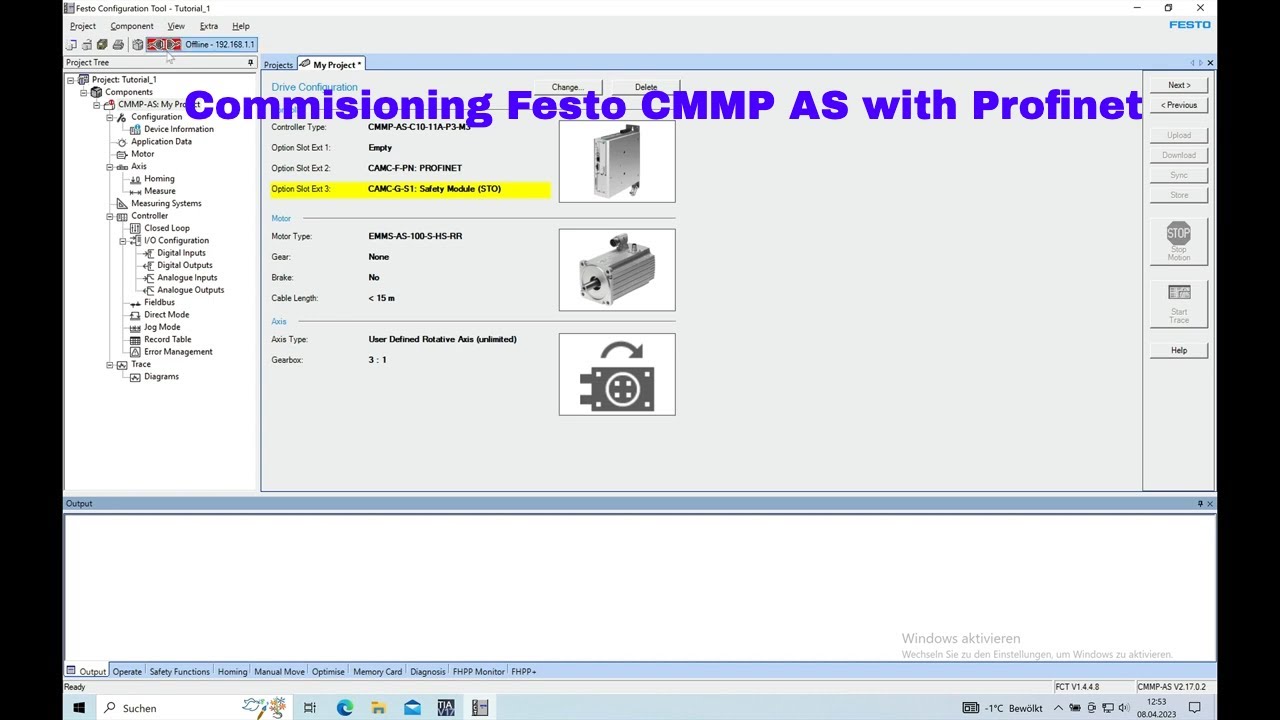Image resolution: width=1280 pixels, height=720 pixels.
Task: Pin the Project Tree panel
Action: [x=251, y=62]
